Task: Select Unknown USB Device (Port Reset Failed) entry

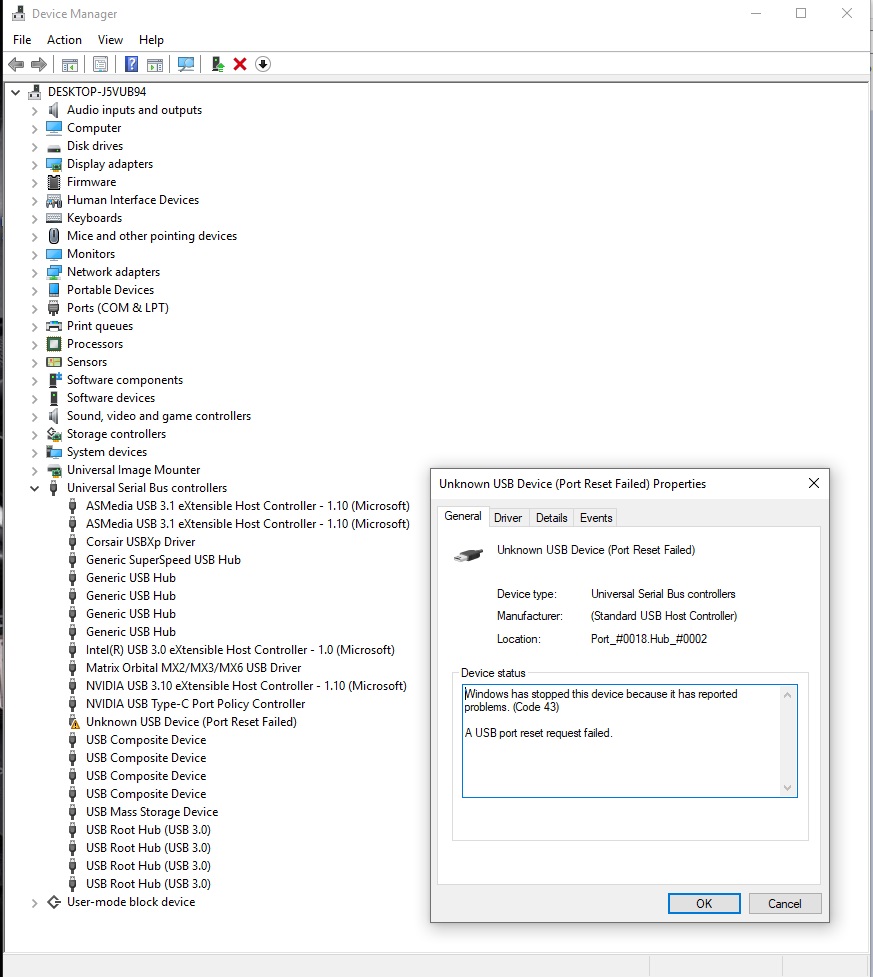Action: tap(191, 722)
